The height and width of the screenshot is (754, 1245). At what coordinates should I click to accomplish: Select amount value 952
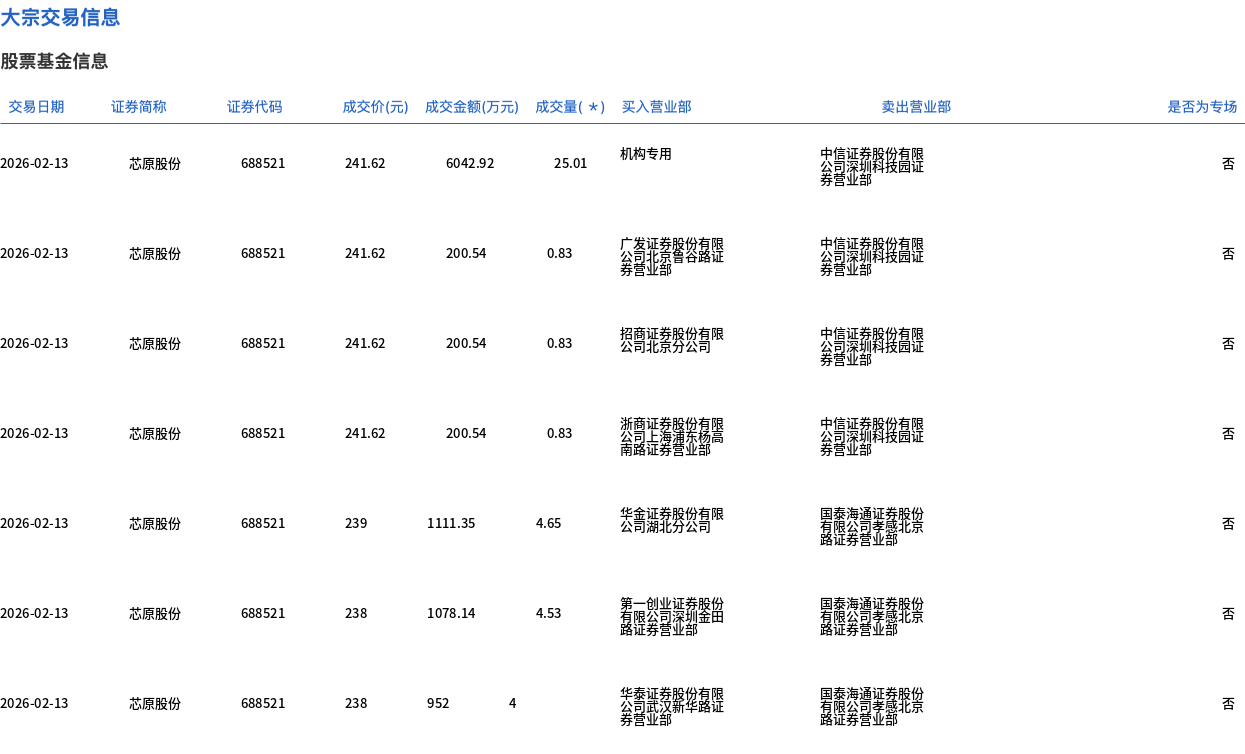click(x=438, y=703)
